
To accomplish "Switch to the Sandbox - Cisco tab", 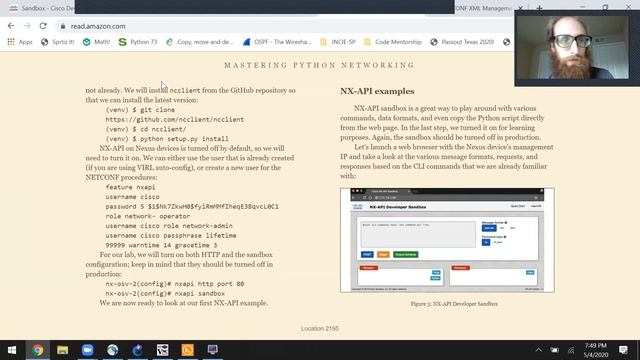I will point(41,8).
